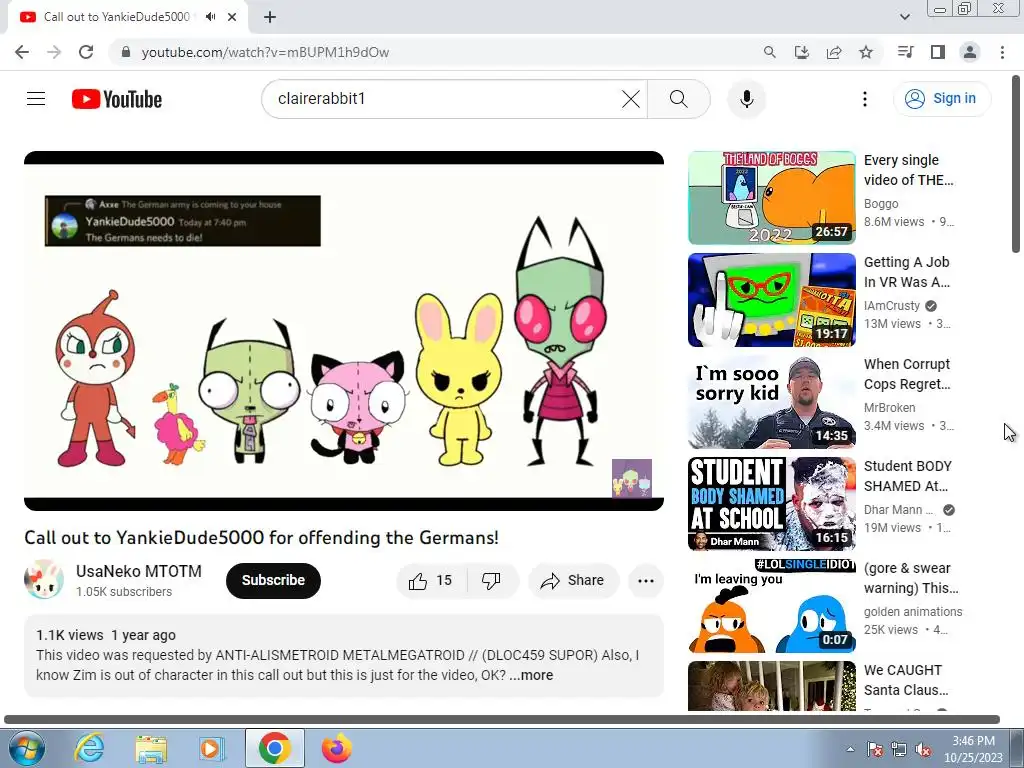Open Every single video of THE thumbnail
Screen dimensions: 1024x768
[x=771, y=198]
